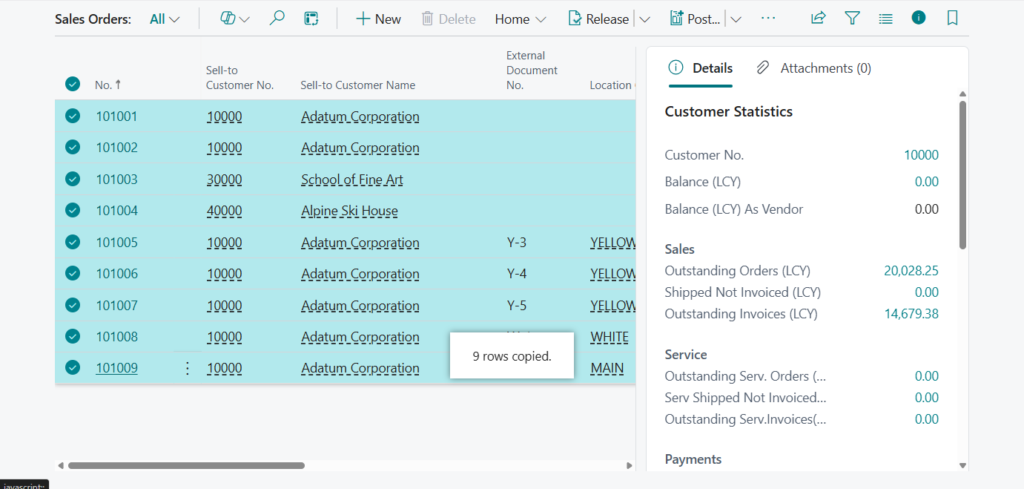The height and width of the screenshot is (489, 1024).
Task: Deselect row checkbox for order 101003
Action: (x=72, y=179)
